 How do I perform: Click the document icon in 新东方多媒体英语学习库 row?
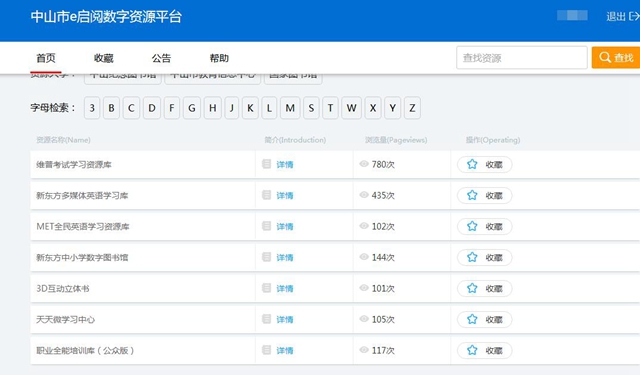[x=267, y=195]
